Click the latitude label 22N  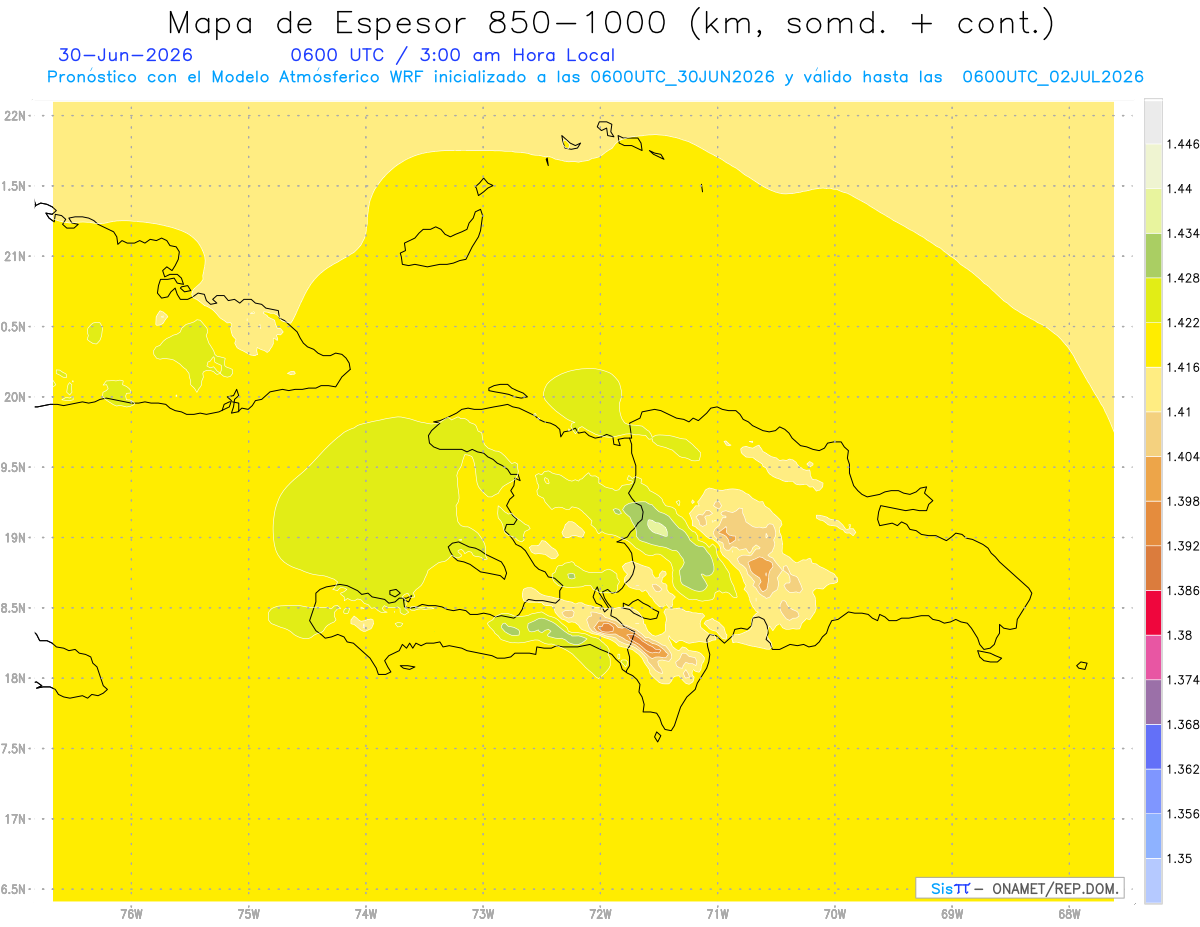point(17,115)
